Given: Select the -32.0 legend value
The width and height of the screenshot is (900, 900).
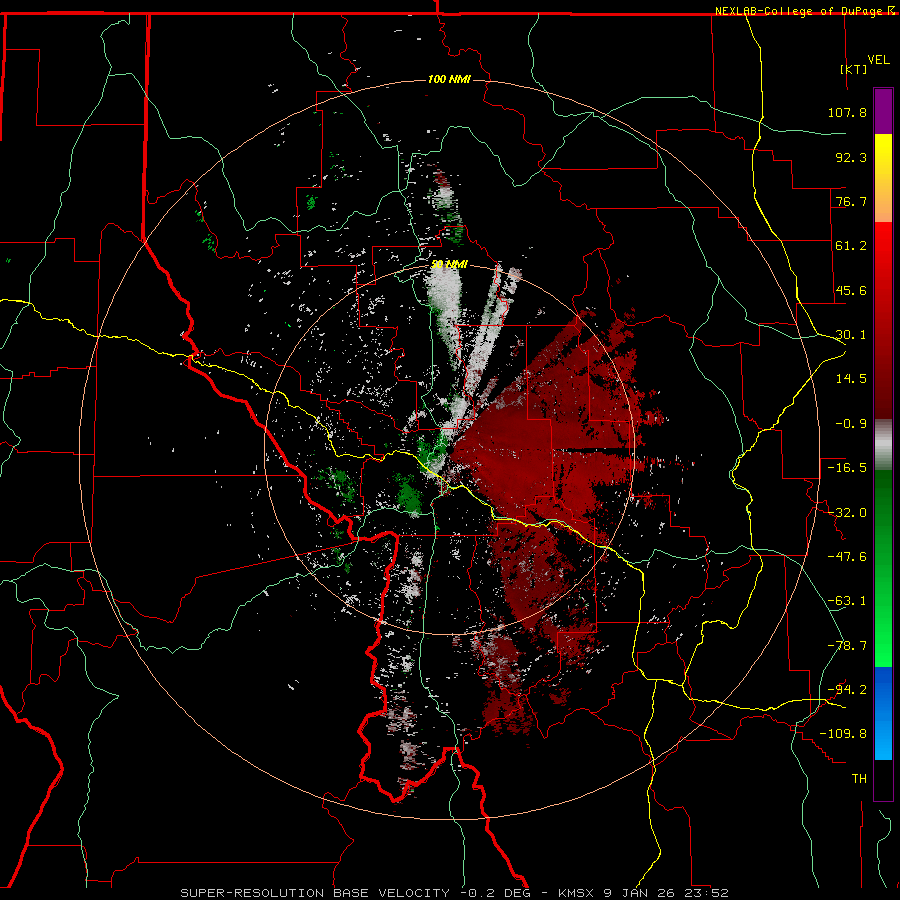Looking at the screenshot, I should click(847, 513).
